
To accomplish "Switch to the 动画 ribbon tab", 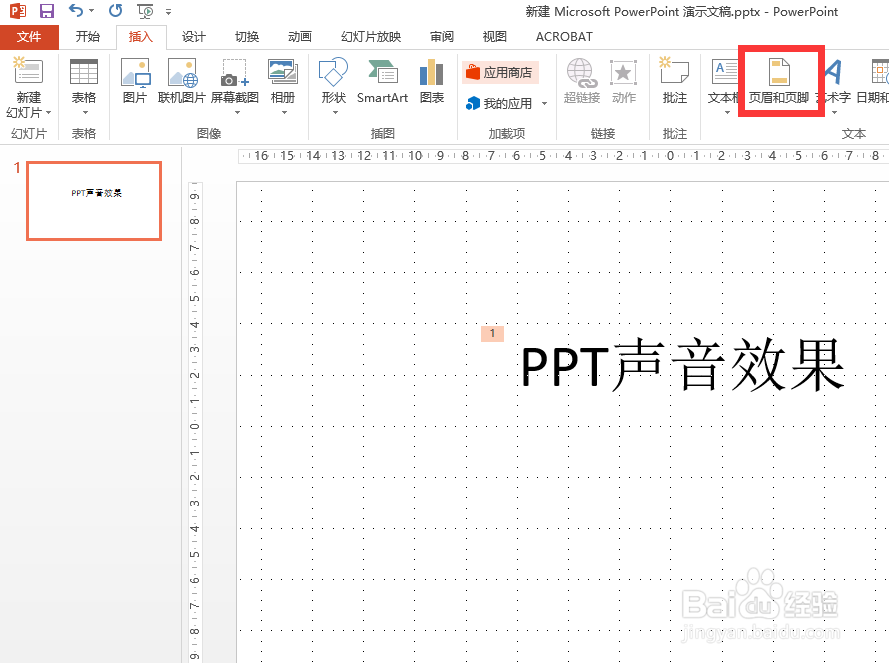I will pos(299,37).
